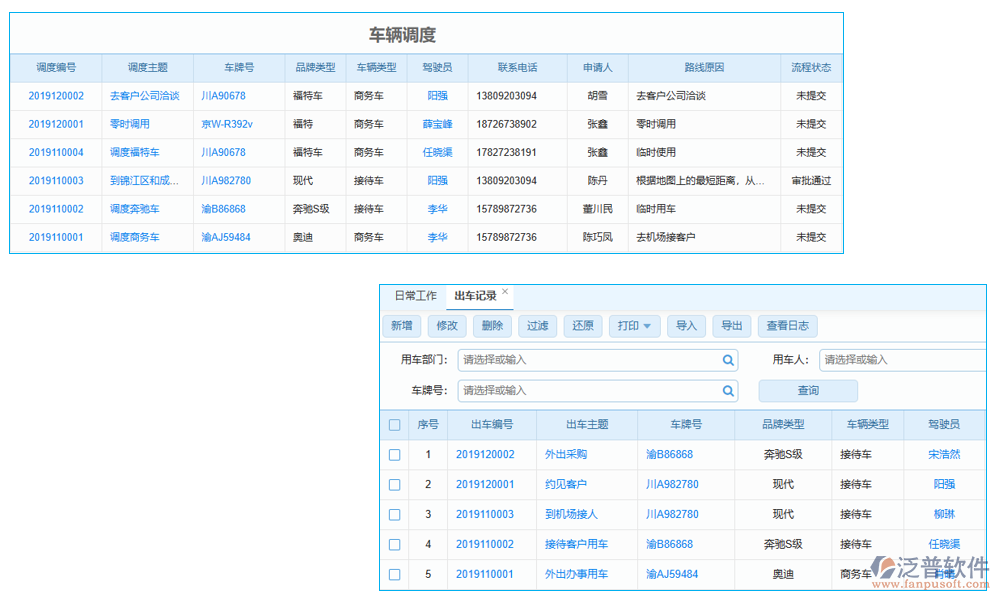Check the checkbox for row 1 外出采购
The height and width of the screenshot is (600, 1000).
394,454
